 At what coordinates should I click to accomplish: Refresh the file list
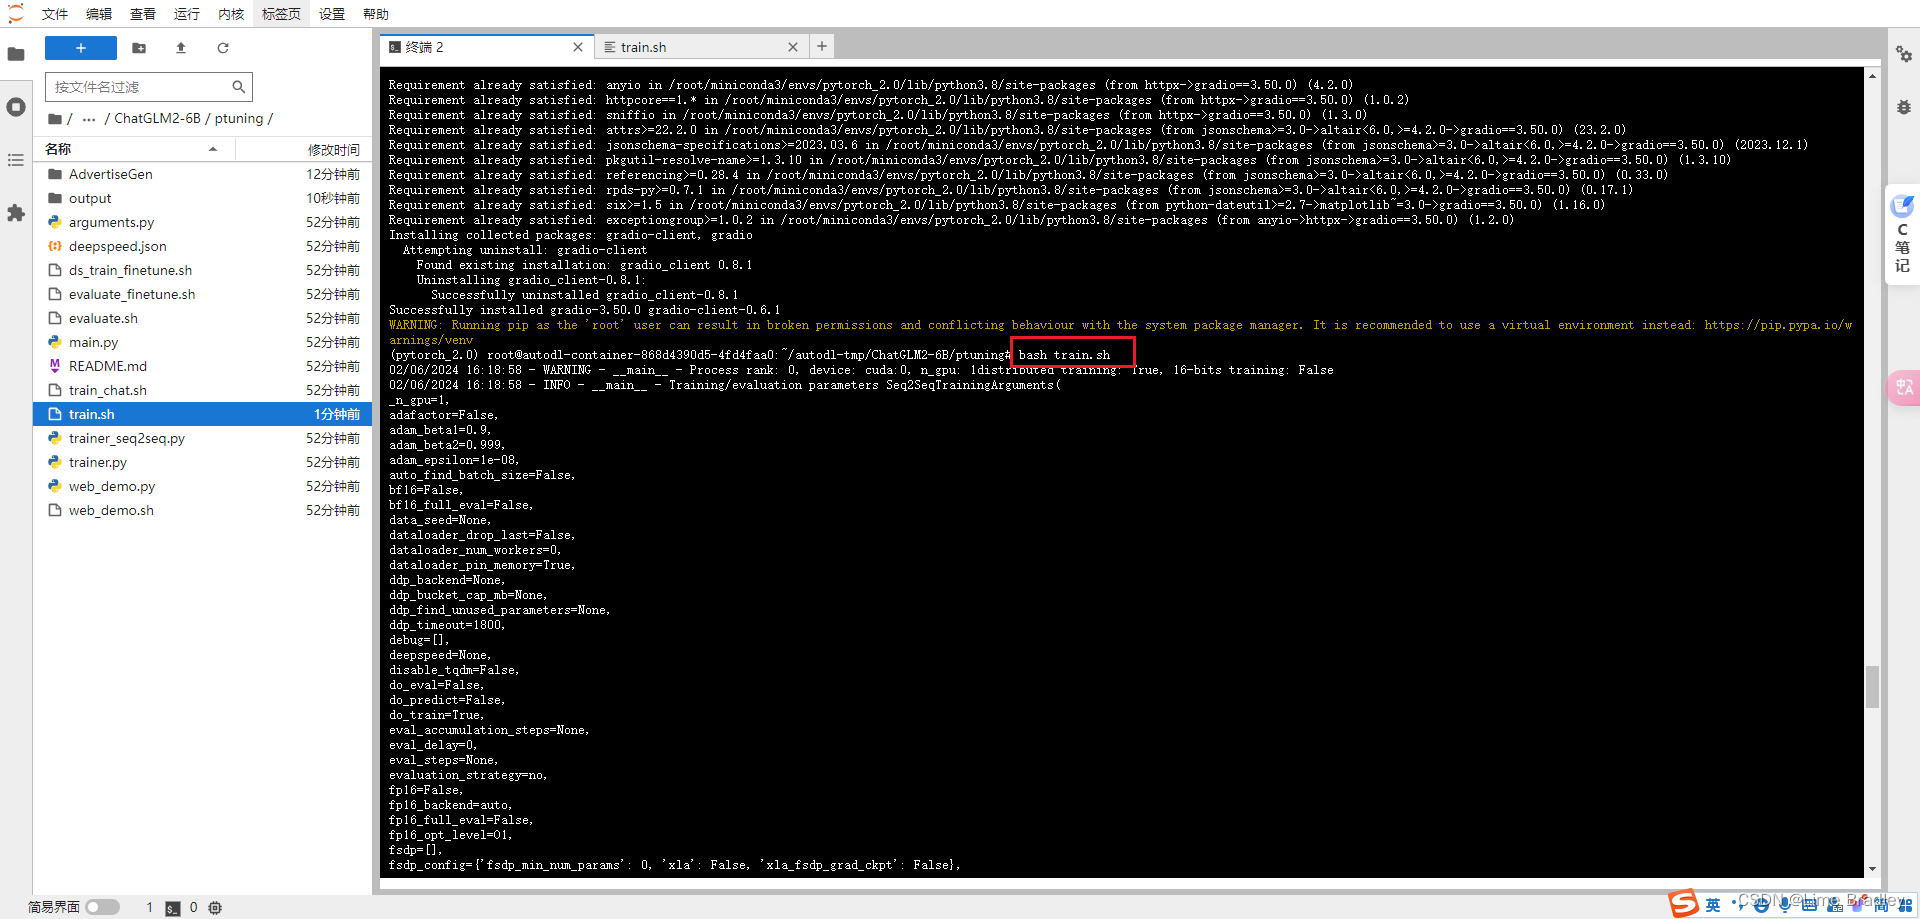coord(223,48)
